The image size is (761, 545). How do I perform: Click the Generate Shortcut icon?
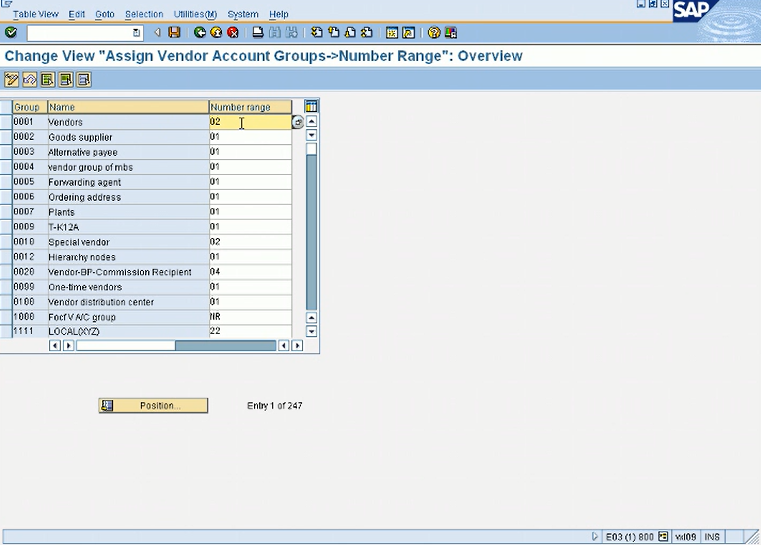coord(409,33)
